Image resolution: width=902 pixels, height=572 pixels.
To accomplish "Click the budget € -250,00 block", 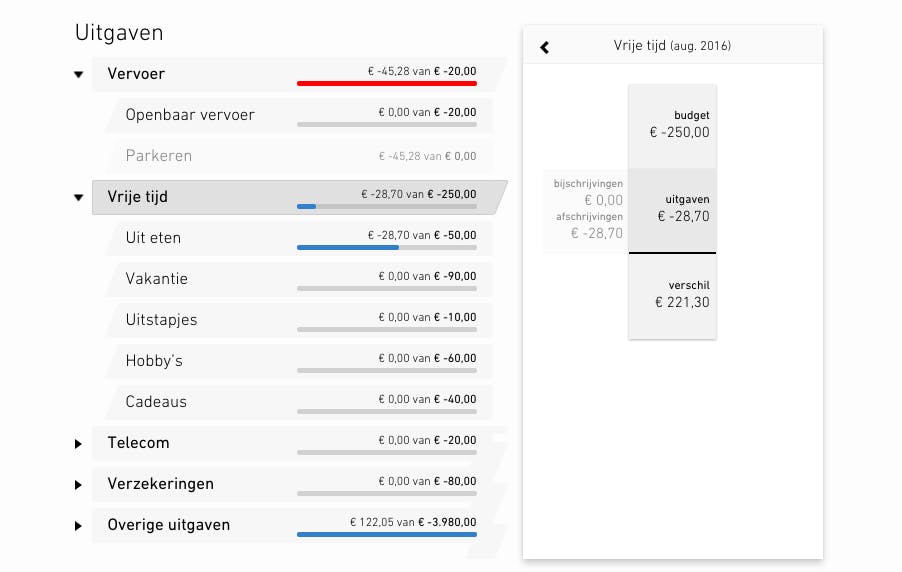I will 672,124.
